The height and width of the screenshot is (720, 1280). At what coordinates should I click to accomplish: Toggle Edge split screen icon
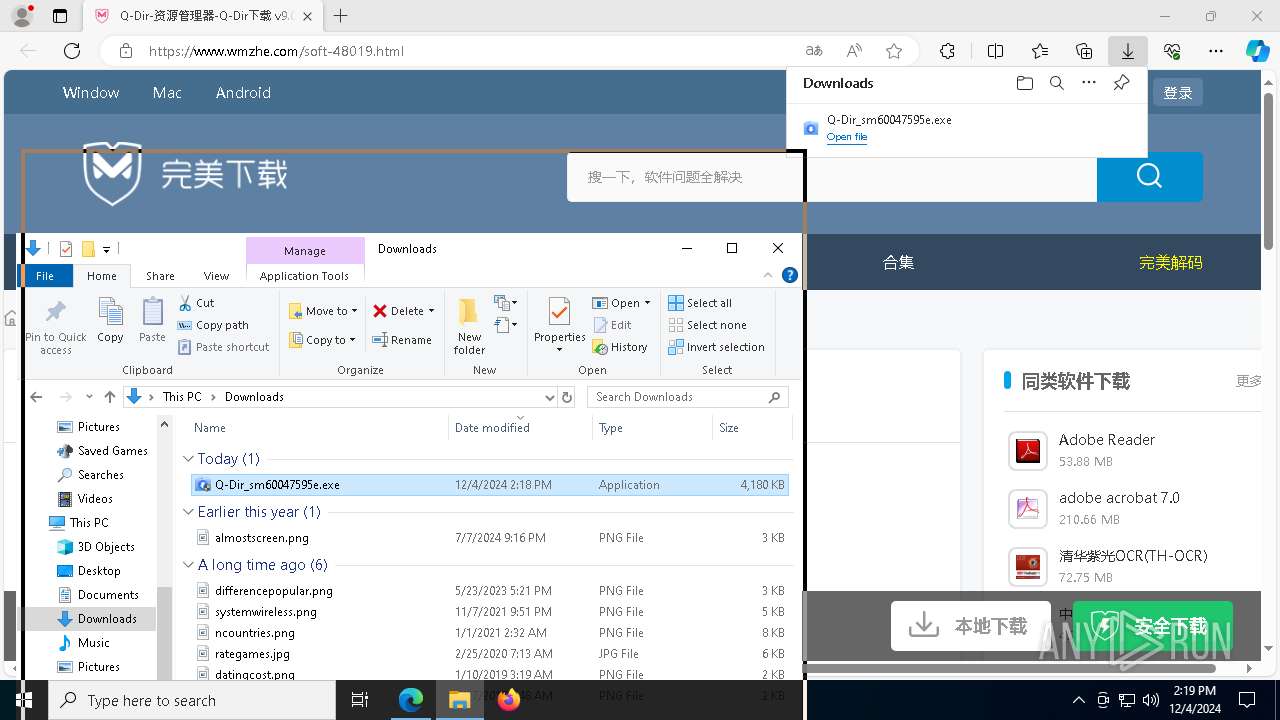(x=995, y=51)
